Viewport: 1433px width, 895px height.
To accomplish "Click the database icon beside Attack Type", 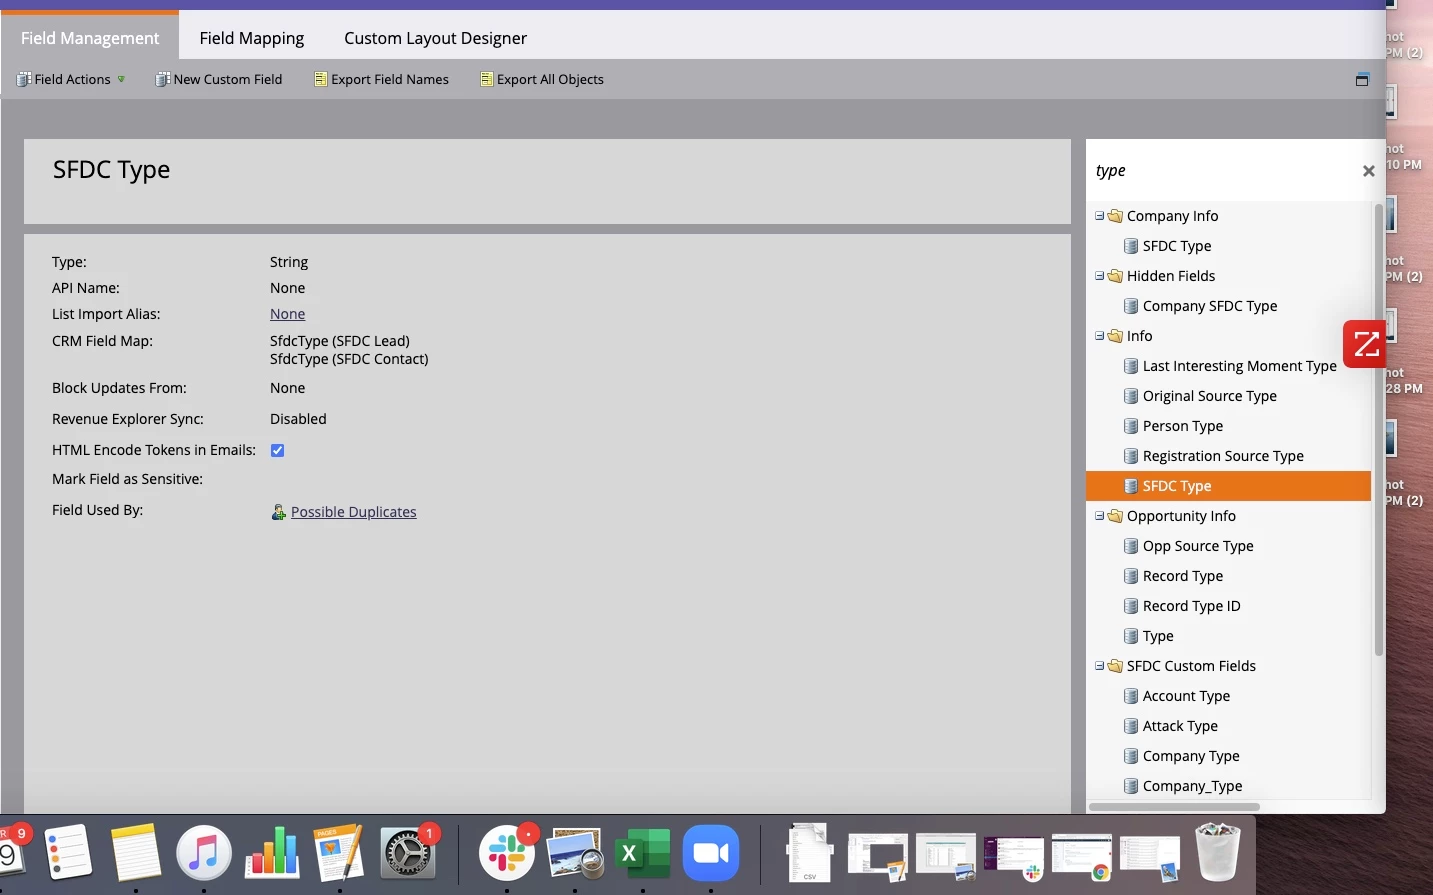I will [x=1131, y=726].
